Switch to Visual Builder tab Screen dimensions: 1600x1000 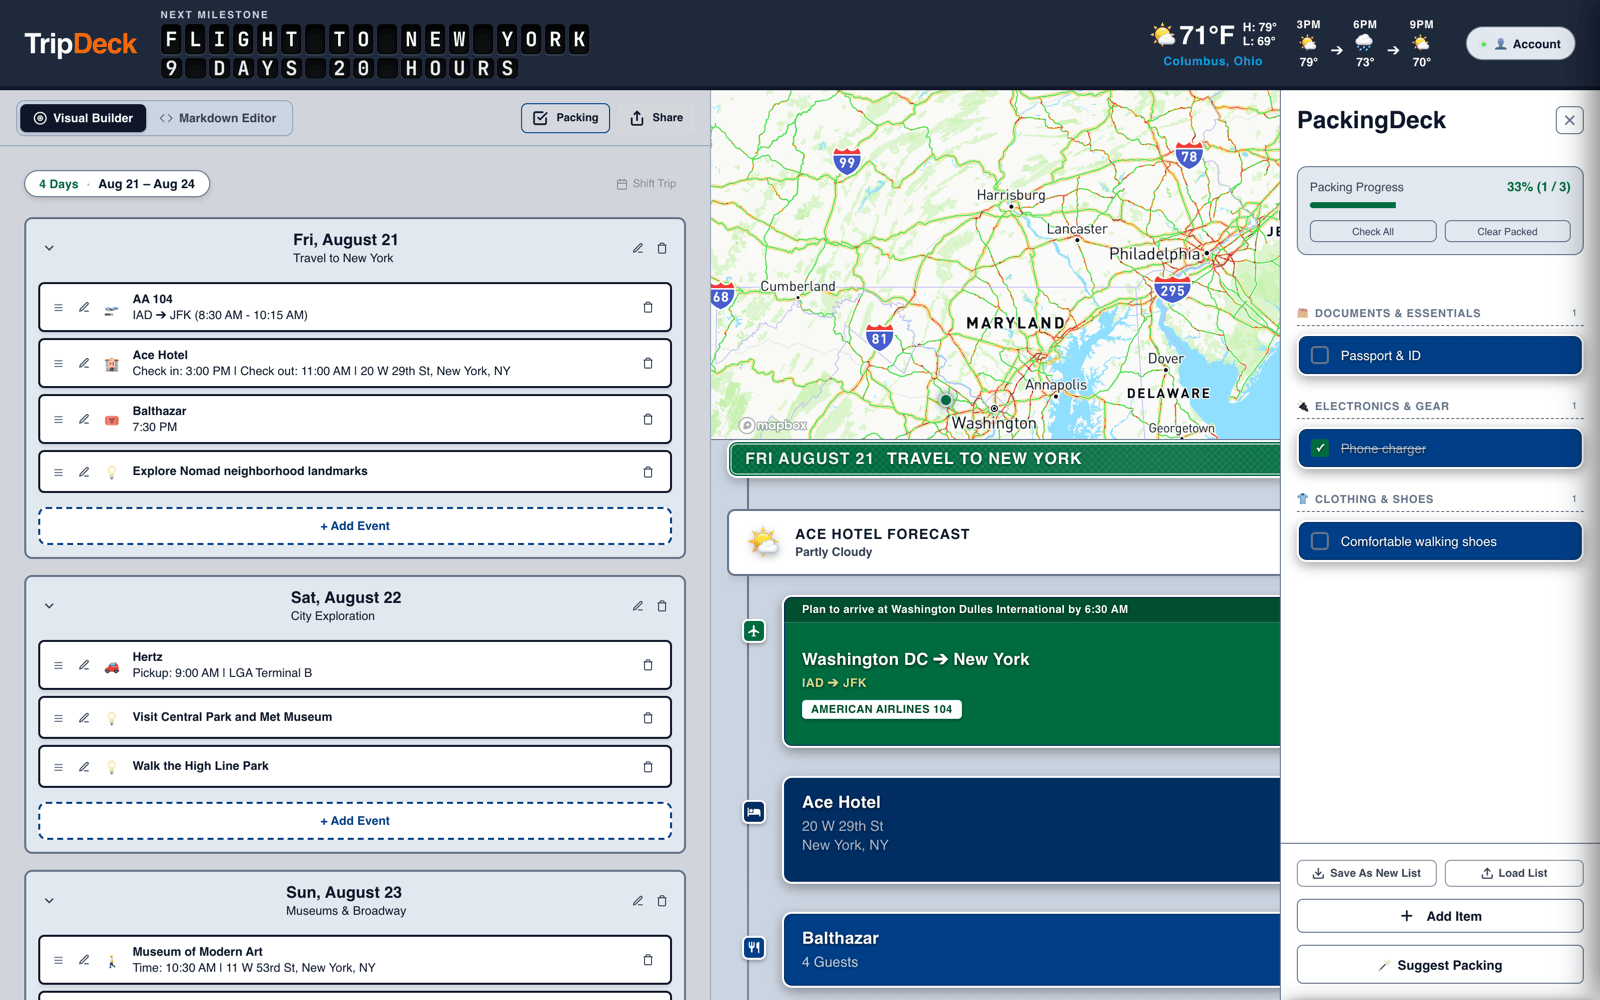click(x=83, y=118)
